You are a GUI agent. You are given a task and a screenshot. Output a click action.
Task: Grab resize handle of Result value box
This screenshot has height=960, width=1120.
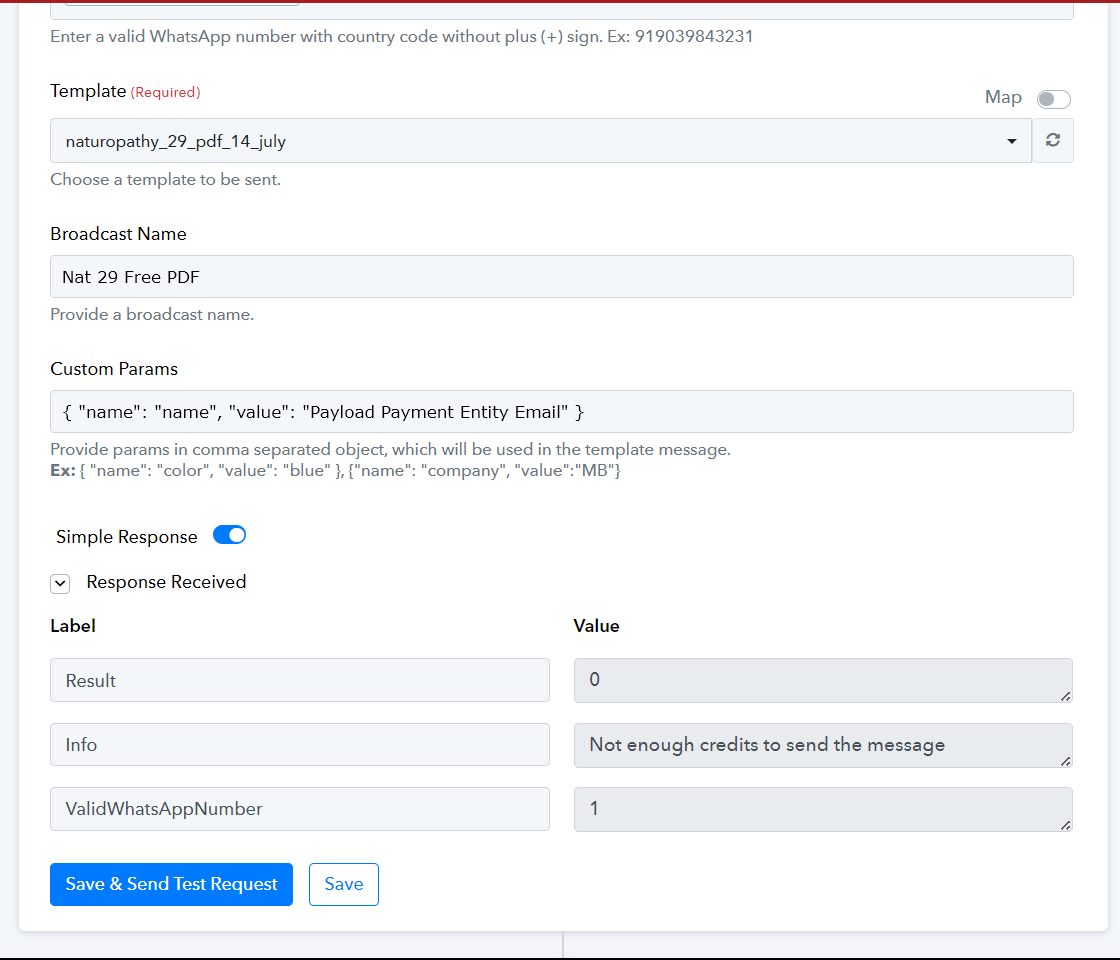pyautogui.click(x=1065, y=696)
